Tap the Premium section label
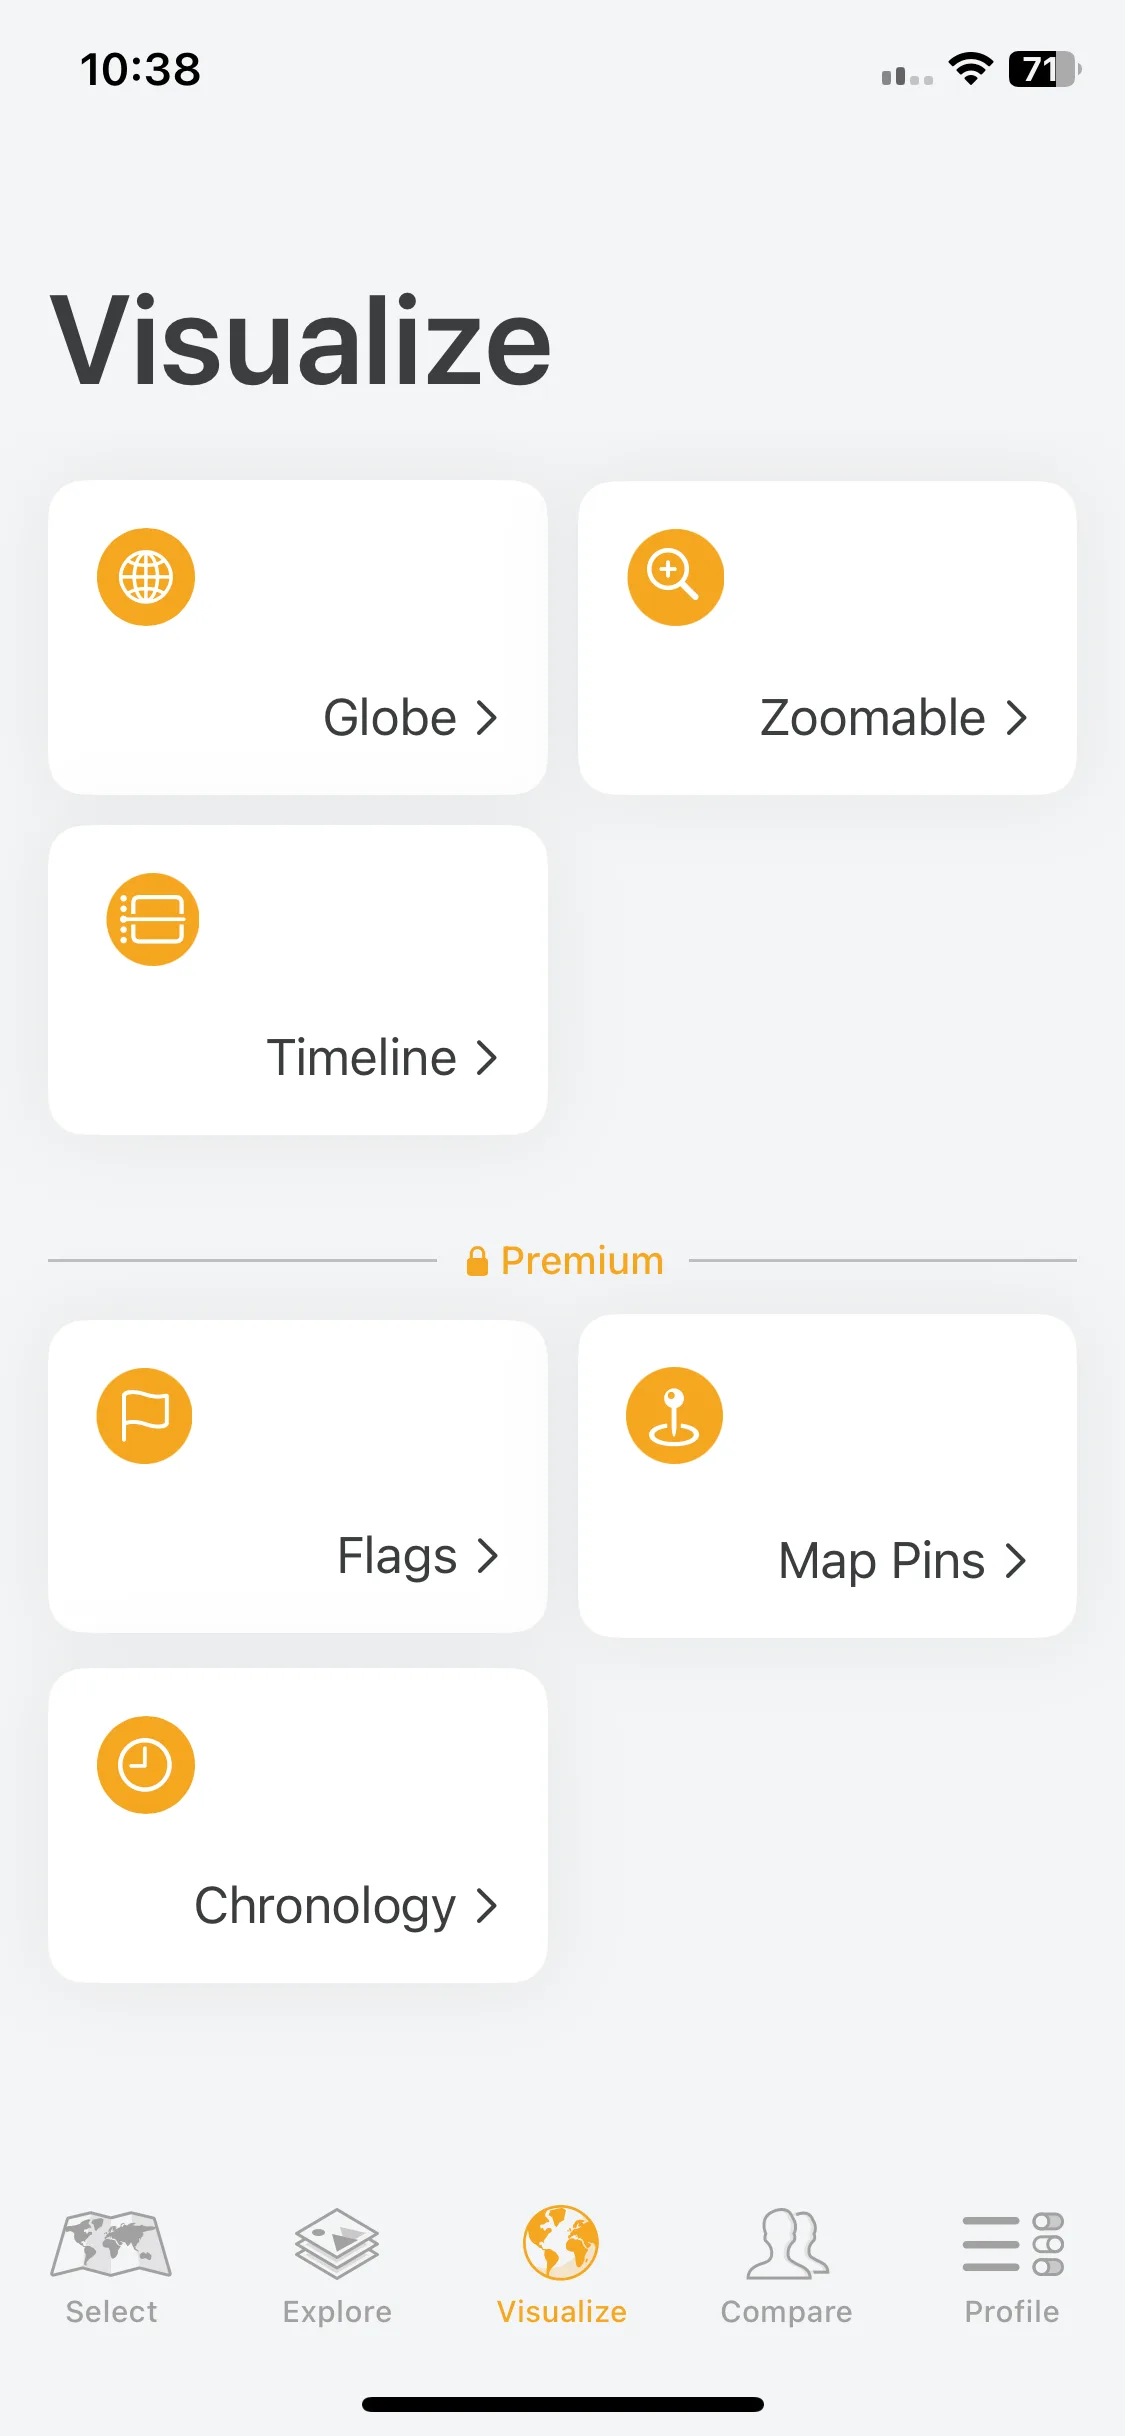The width and height of the screenshot is (1125, 2436). click(582, 1261)
